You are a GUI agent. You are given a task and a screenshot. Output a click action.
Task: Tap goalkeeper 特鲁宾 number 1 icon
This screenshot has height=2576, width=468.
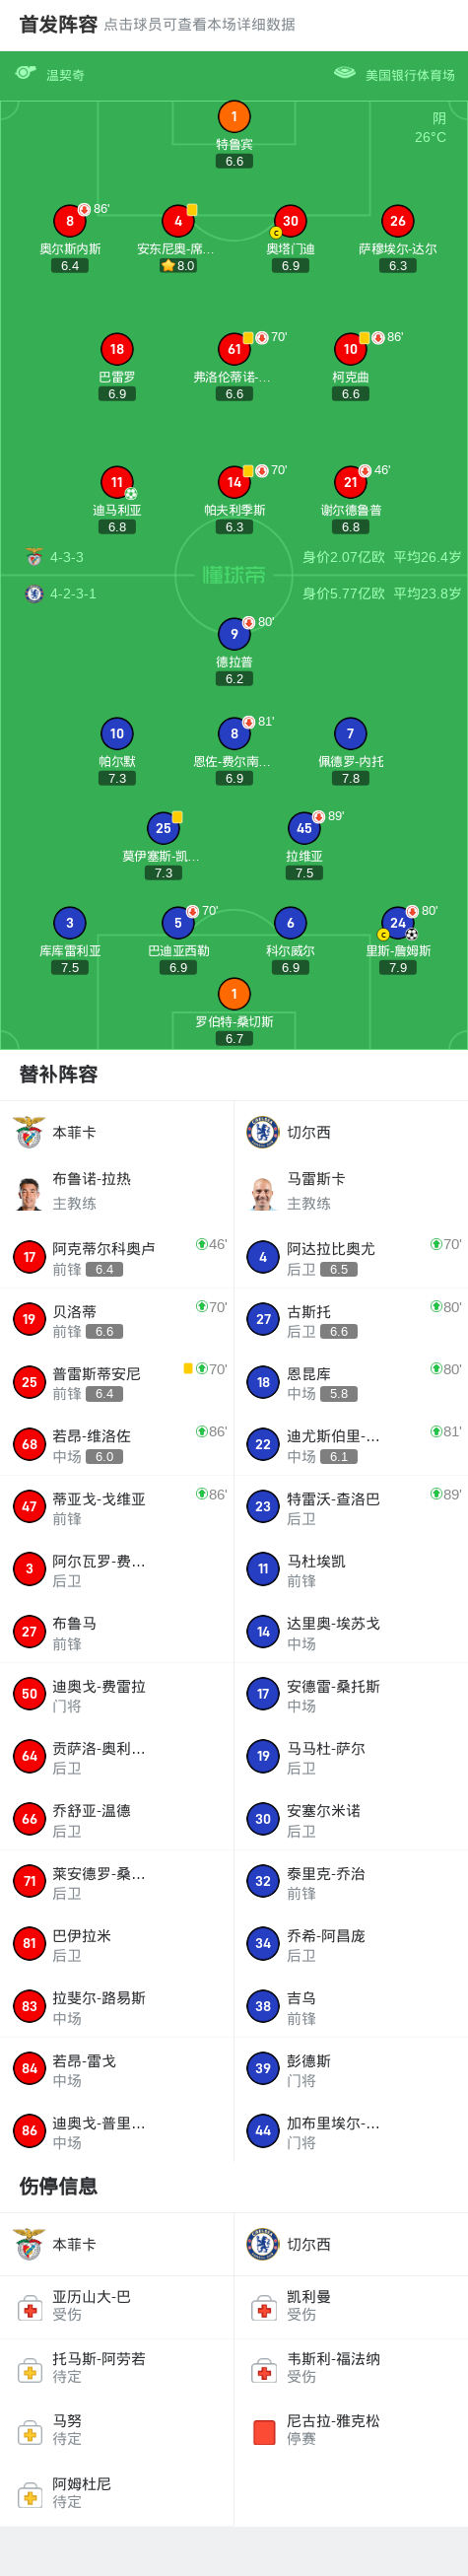(x=234, y=117)
